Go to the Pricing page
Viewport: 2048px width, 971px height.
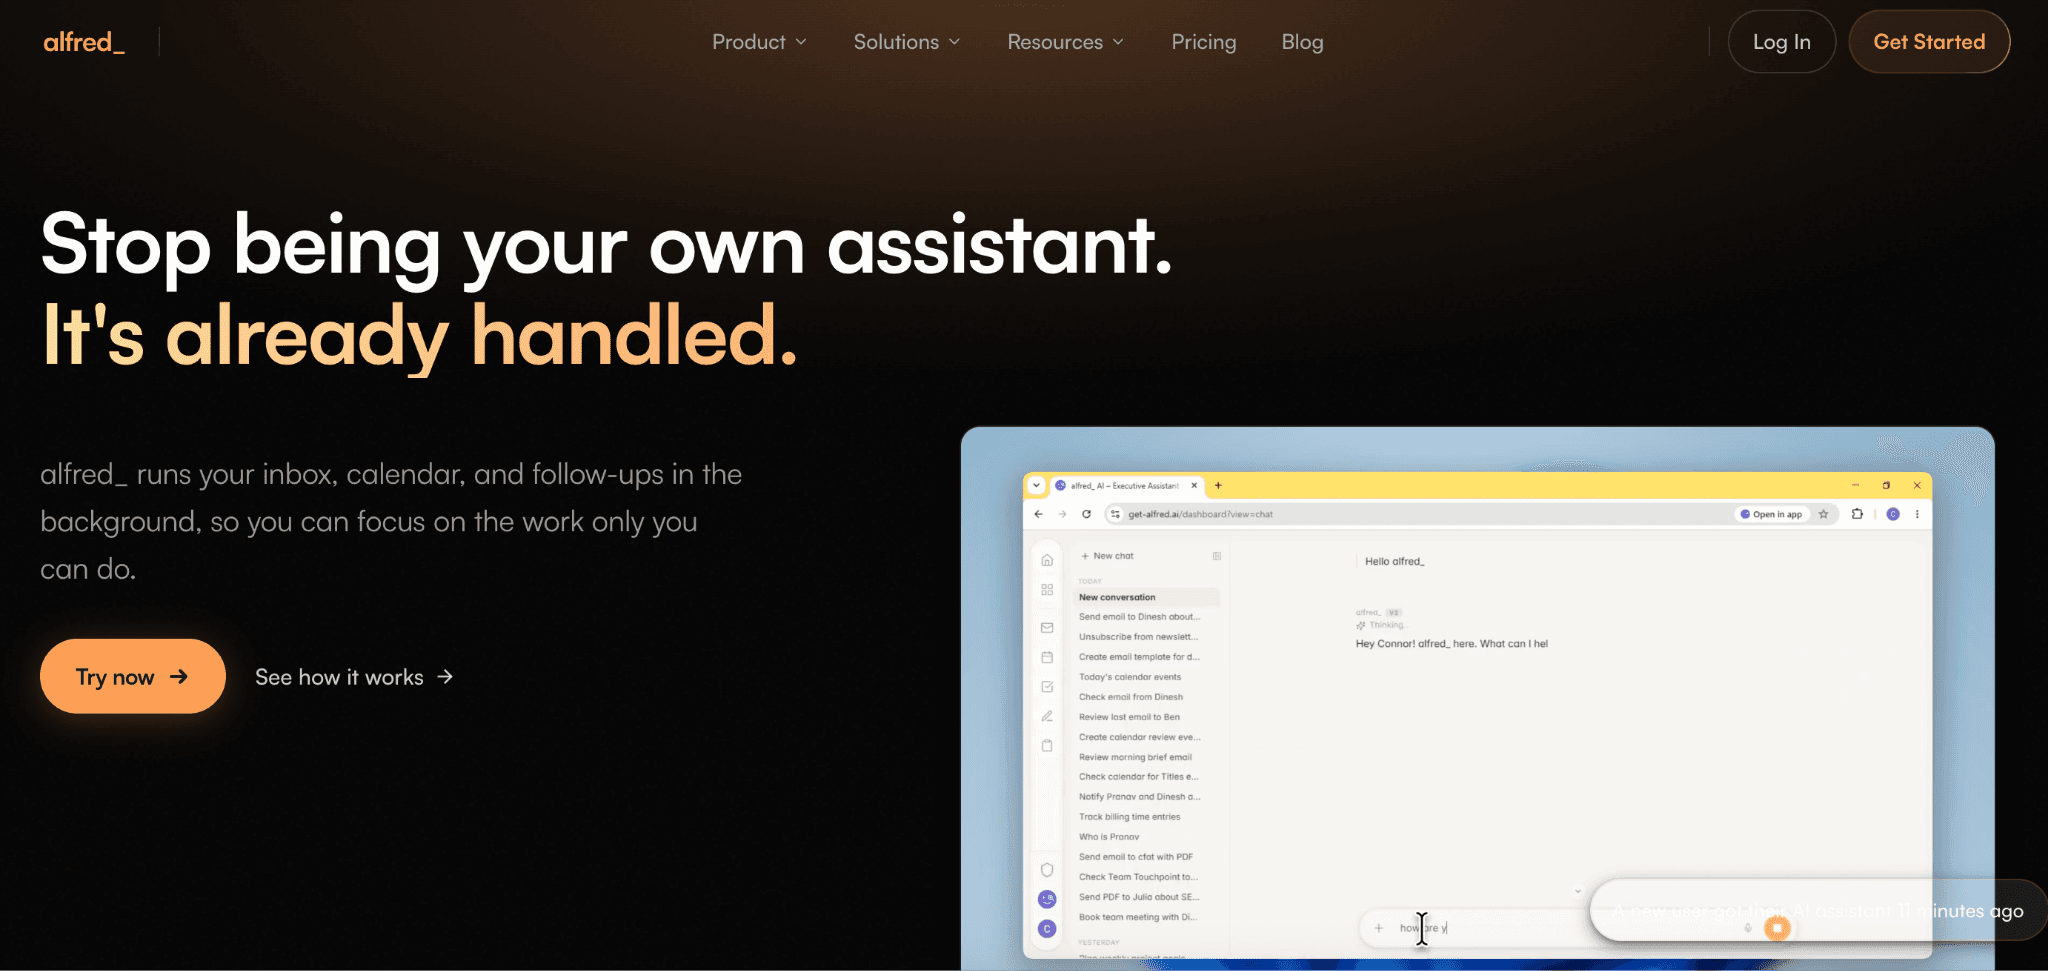1204,42
